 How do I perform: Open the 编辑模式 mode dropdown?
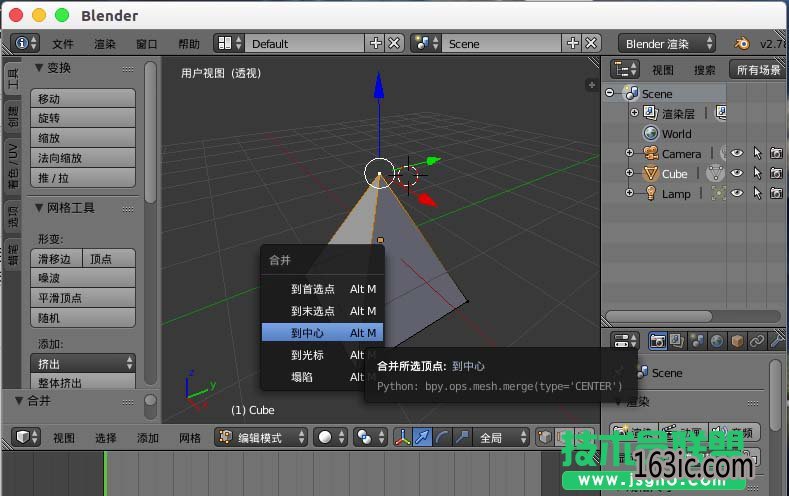(261, 437)
